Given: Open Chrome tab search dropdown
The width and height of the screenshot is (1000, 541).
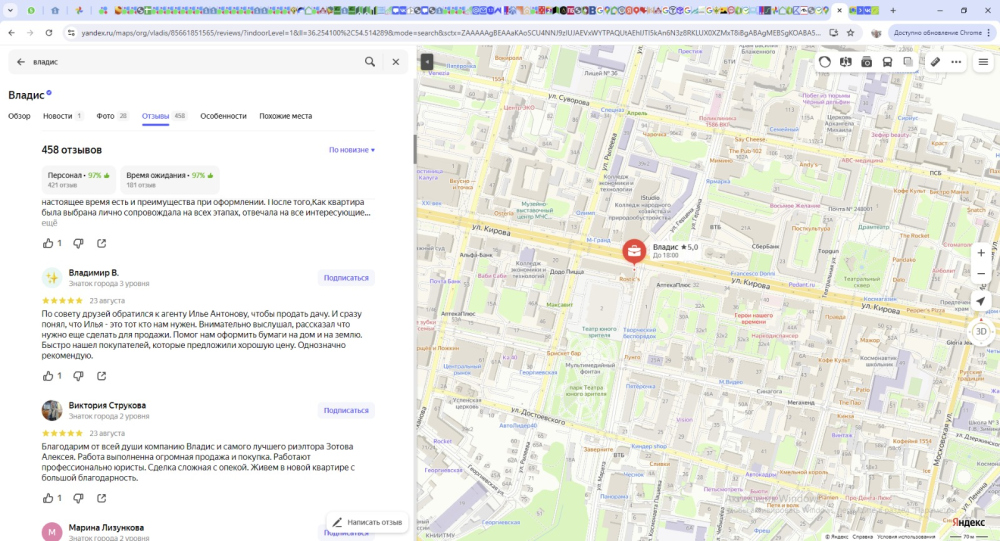Looking at the screenshot, I should (10, 10).
